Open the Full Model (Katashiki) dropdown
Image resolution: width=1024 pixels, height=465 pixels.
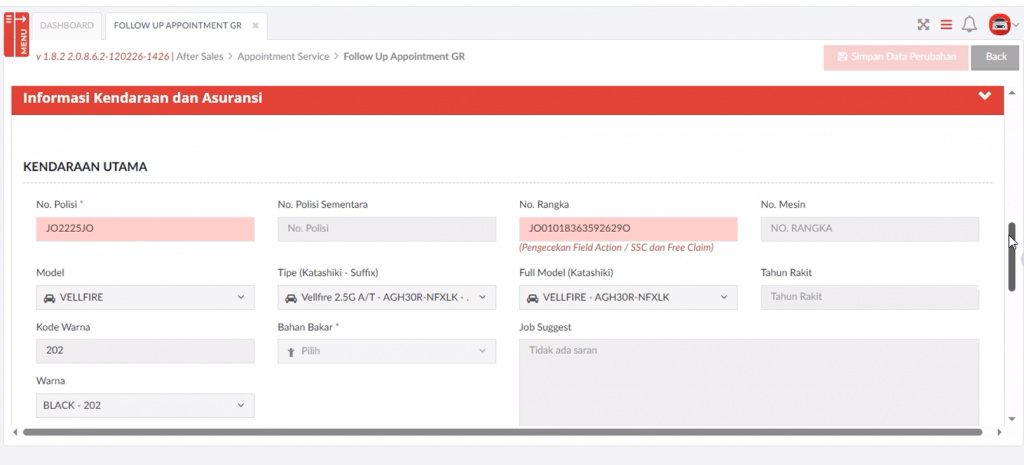[x=628, y=297]
